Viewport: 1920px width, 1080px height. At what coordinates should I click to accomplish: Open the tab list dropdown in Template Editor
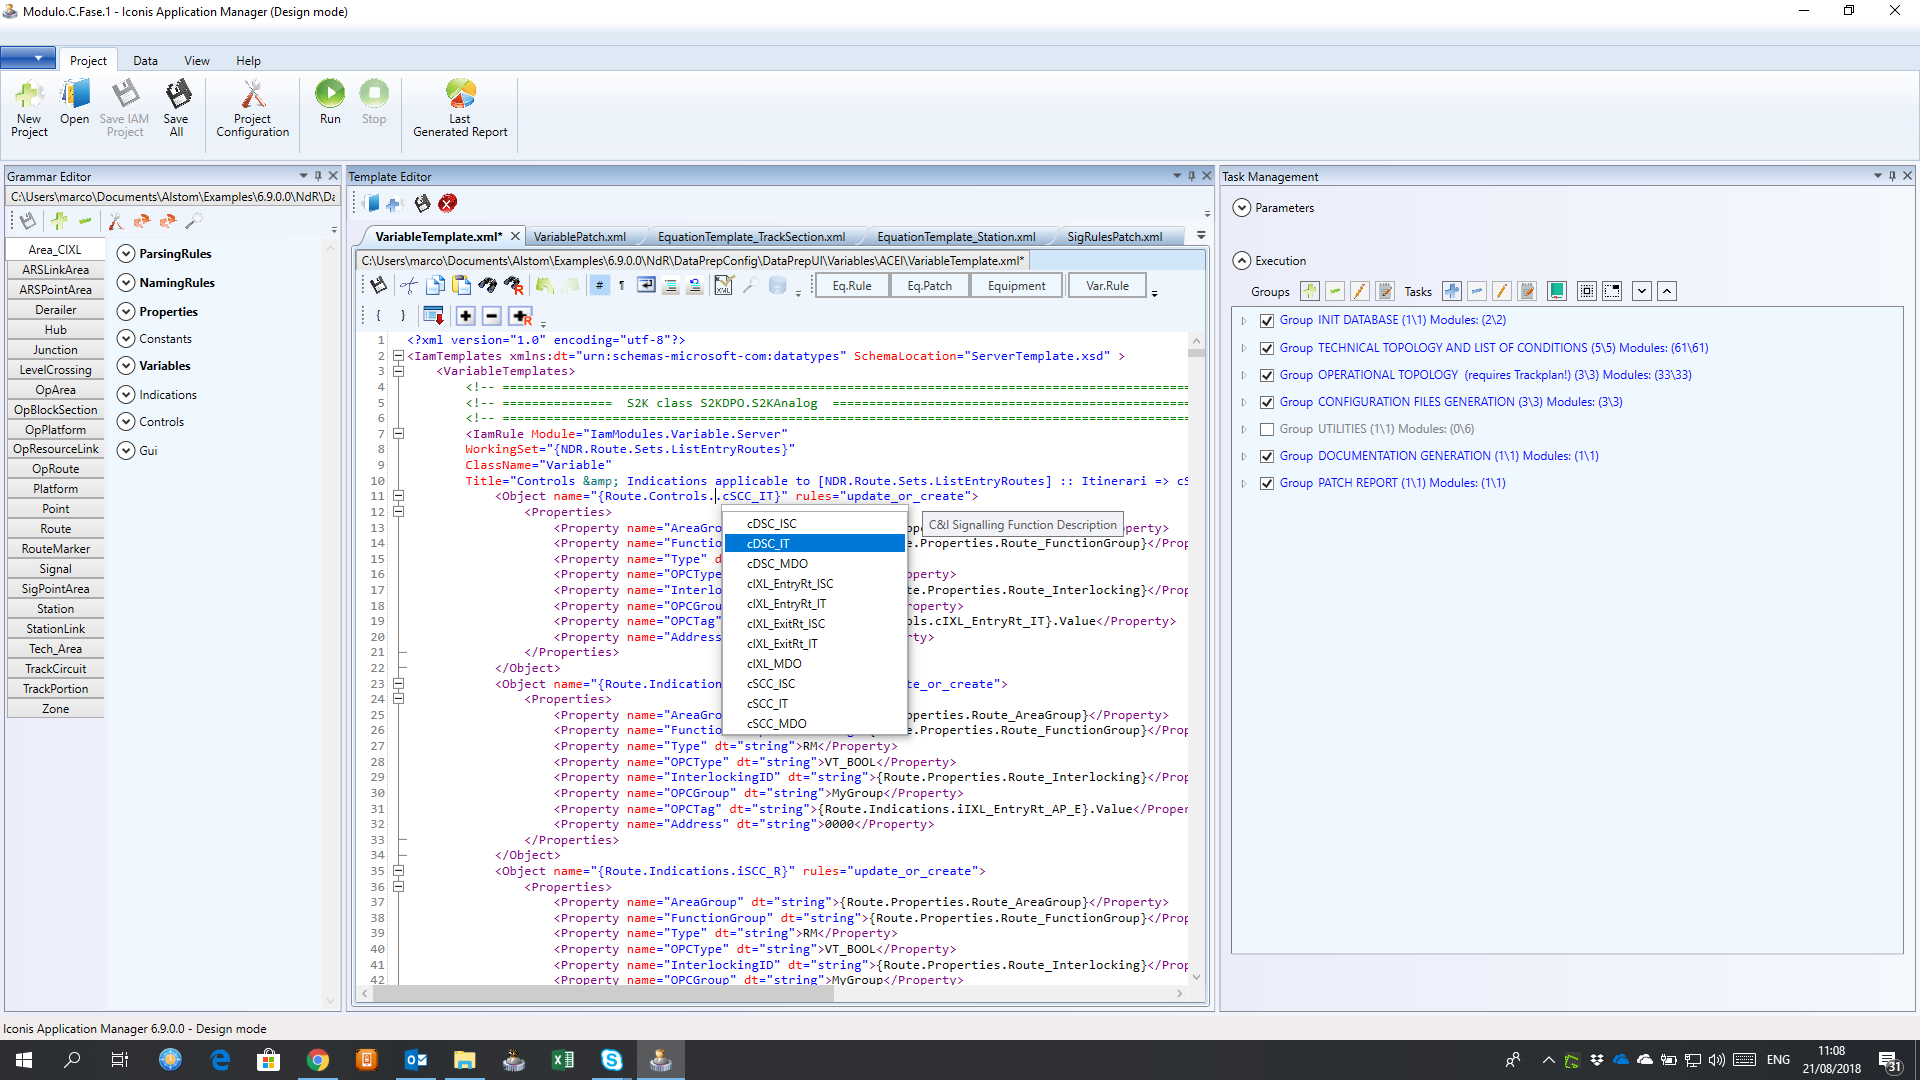point(1201,236)
